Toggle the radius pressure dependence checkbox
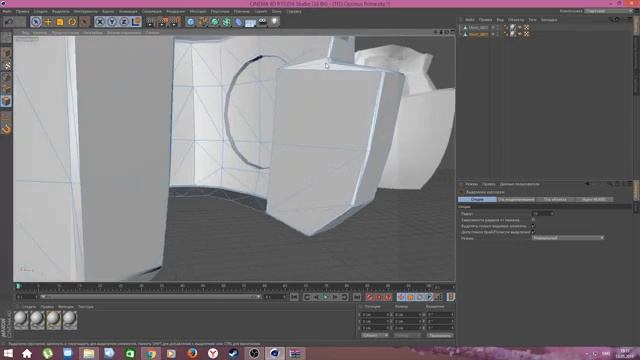This screenshot has width=640, height=360. (x=533, y=220)
